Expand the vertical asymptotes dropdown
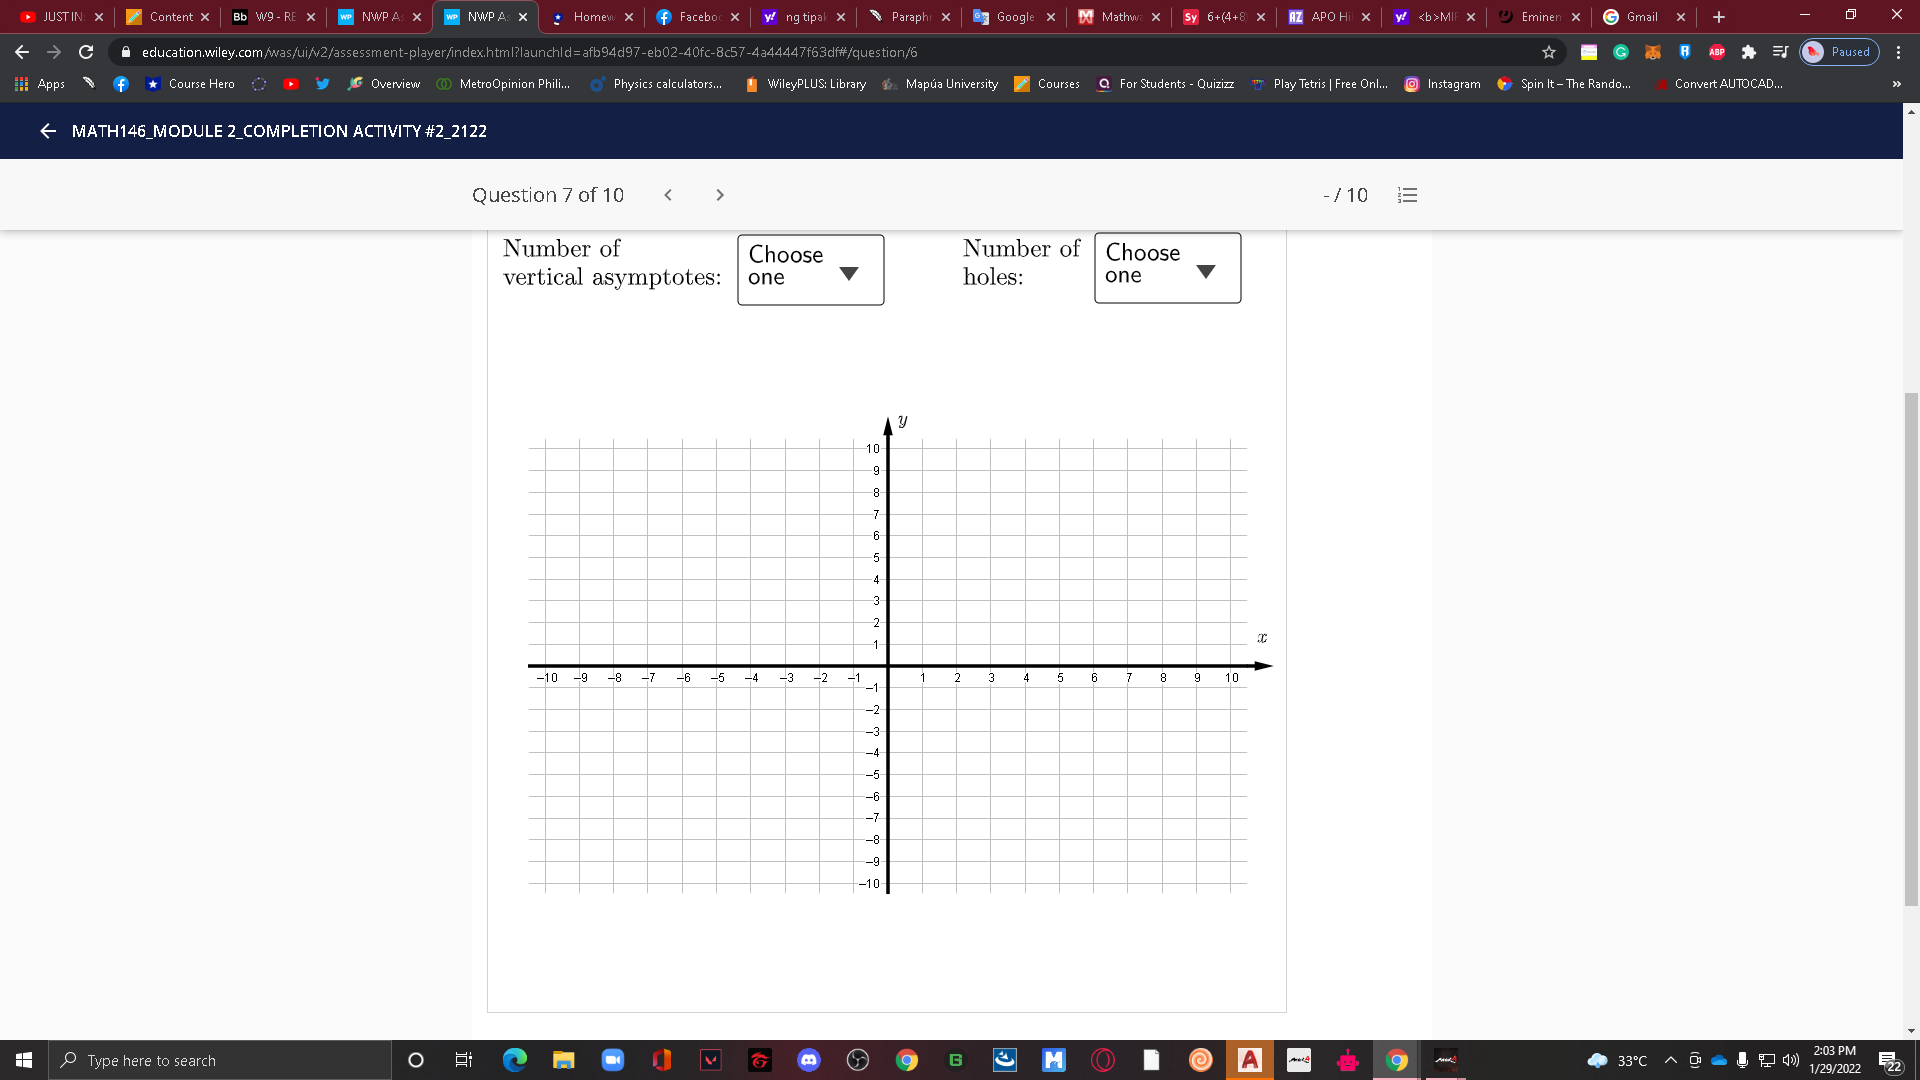Image resolution: width=1920 pixels, height=1080 pixels. 810,269
